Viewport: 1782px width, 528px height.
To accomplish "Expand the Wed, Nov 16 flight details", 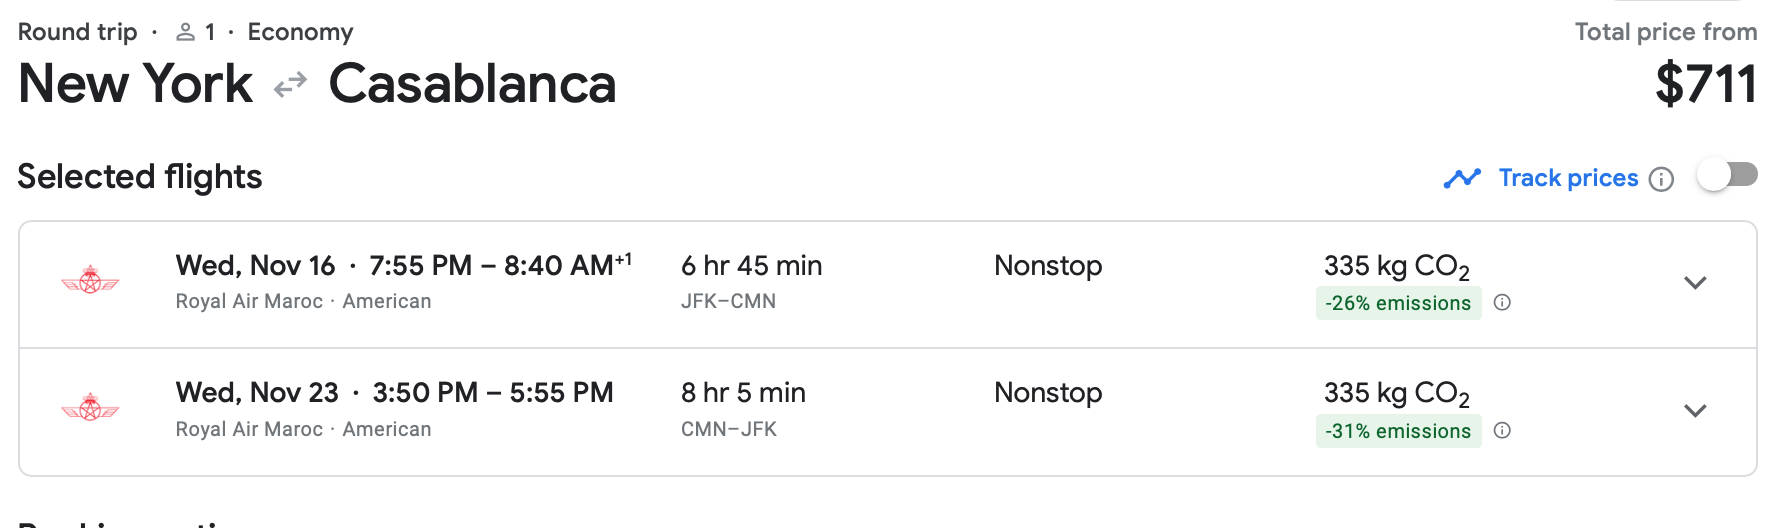I will coord(1695,283).
